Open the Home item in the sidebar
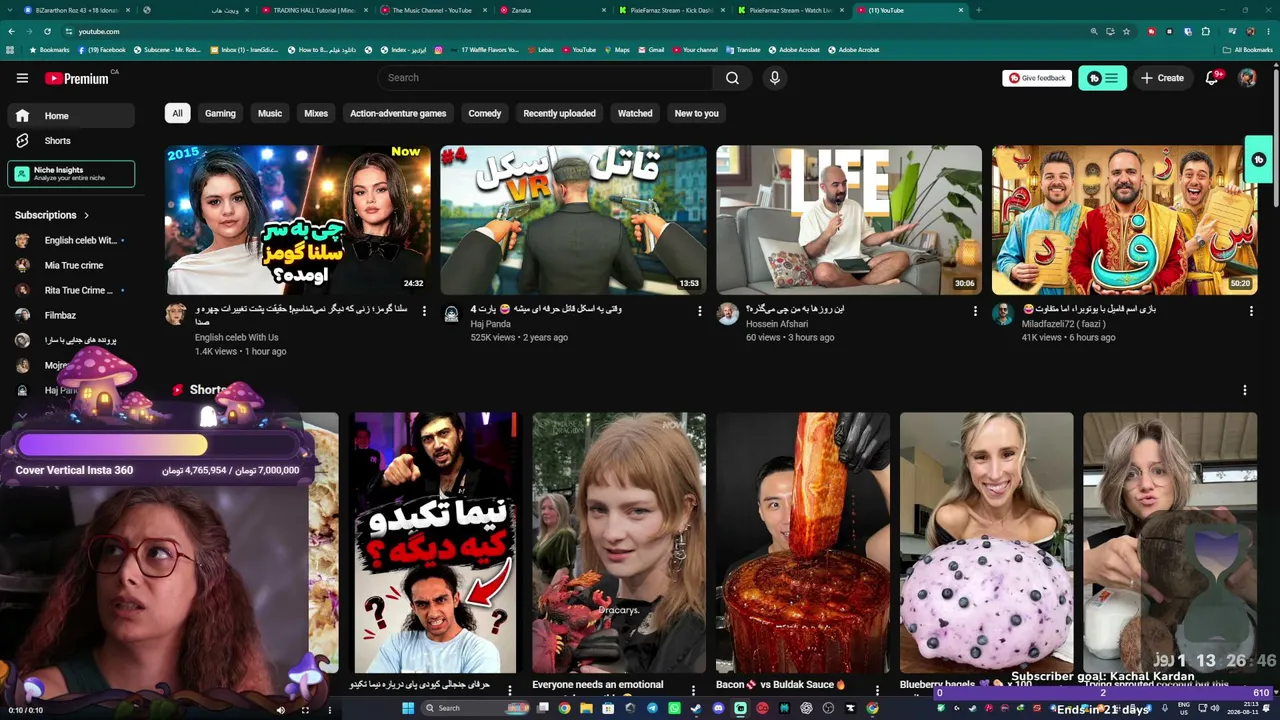 70,116
